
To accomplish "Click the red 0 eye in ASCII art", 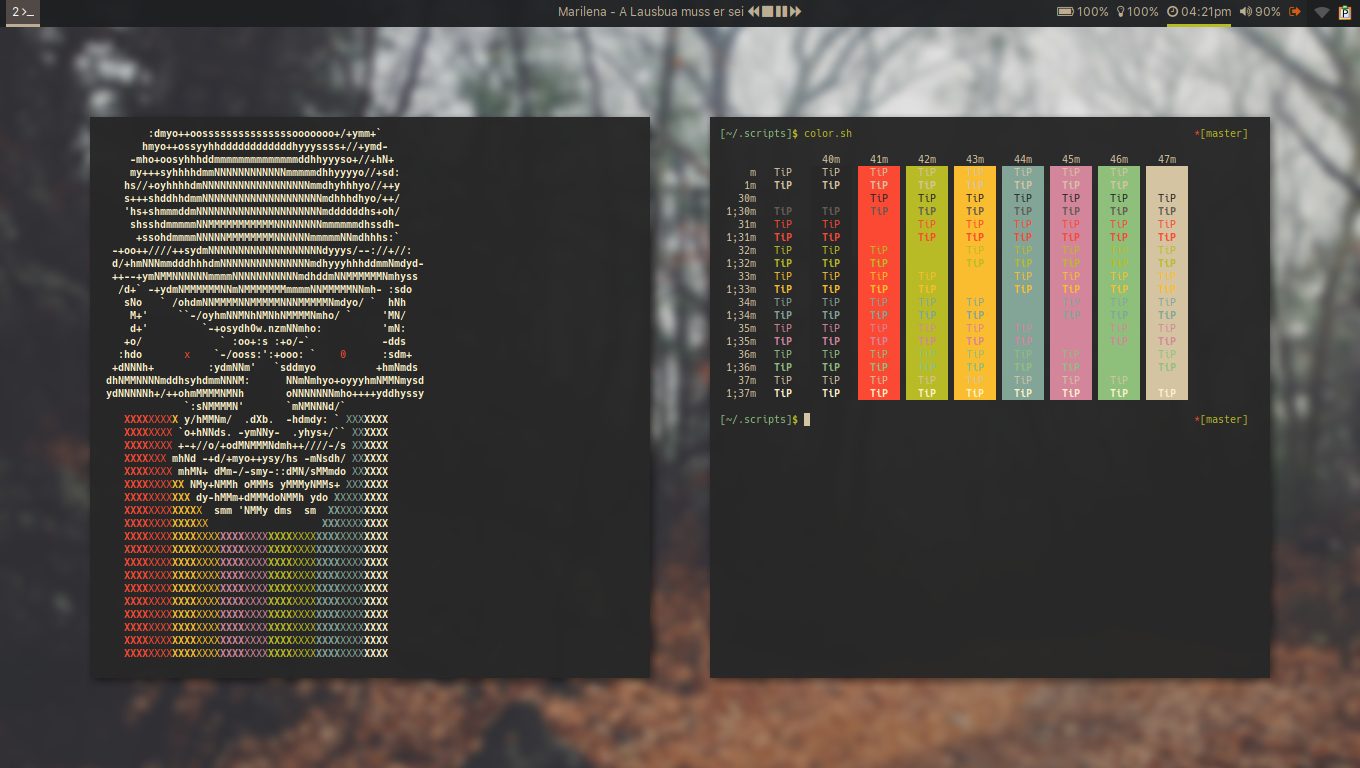I will click(343, 355).
